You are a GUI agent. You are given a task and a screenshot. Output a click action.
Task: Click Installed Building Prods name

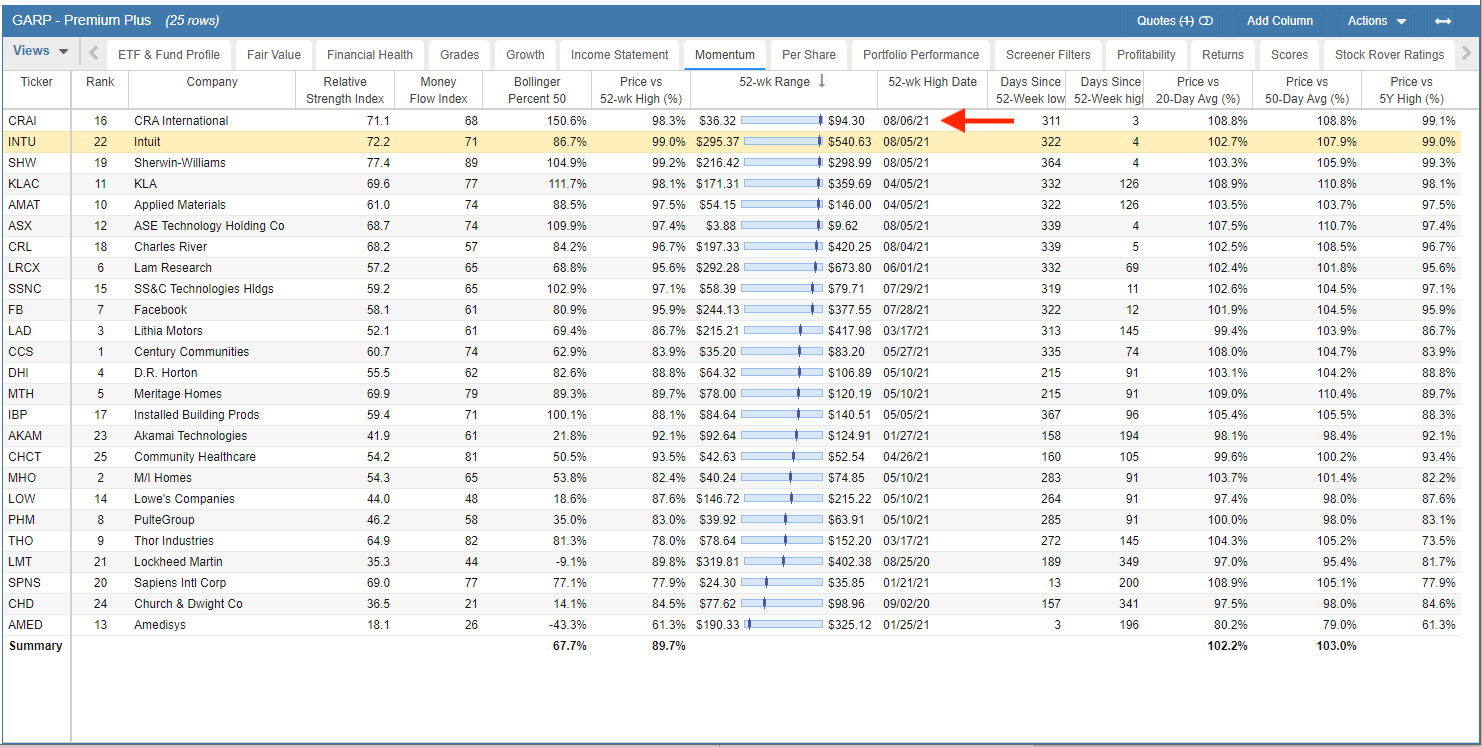(197, 415)
